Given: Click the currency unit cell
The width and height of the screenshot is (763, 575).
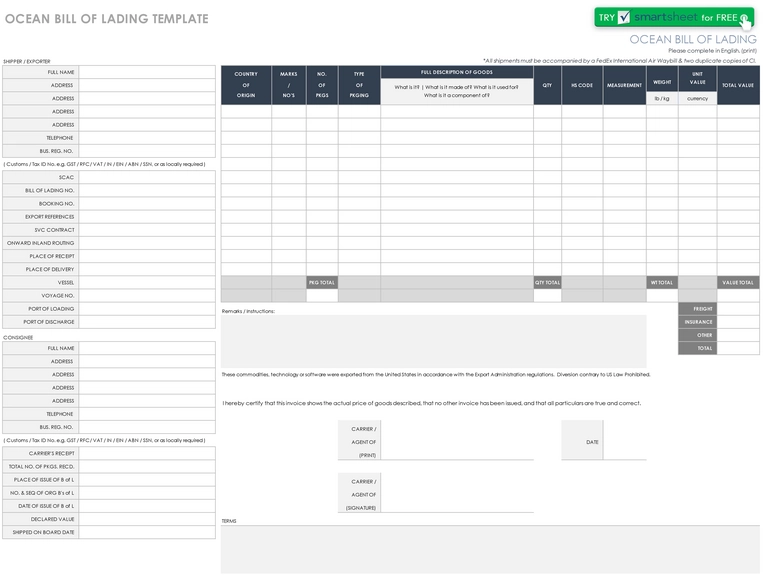Looking at the screenshot, I should click(x=697, y=98).
